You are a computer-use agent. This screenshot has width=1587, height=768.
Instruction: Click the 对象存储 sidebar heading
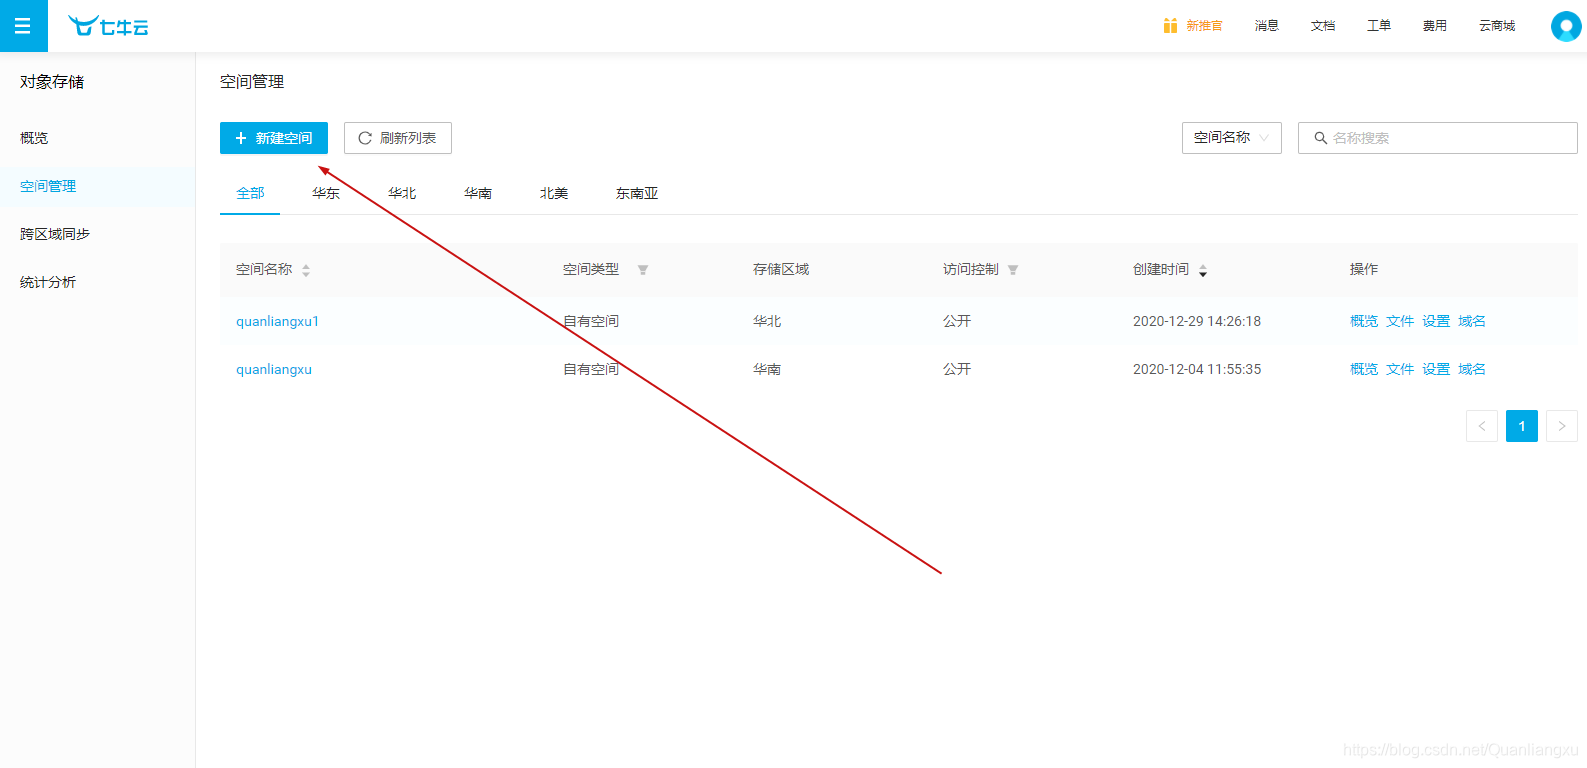(x=52, y=82)
